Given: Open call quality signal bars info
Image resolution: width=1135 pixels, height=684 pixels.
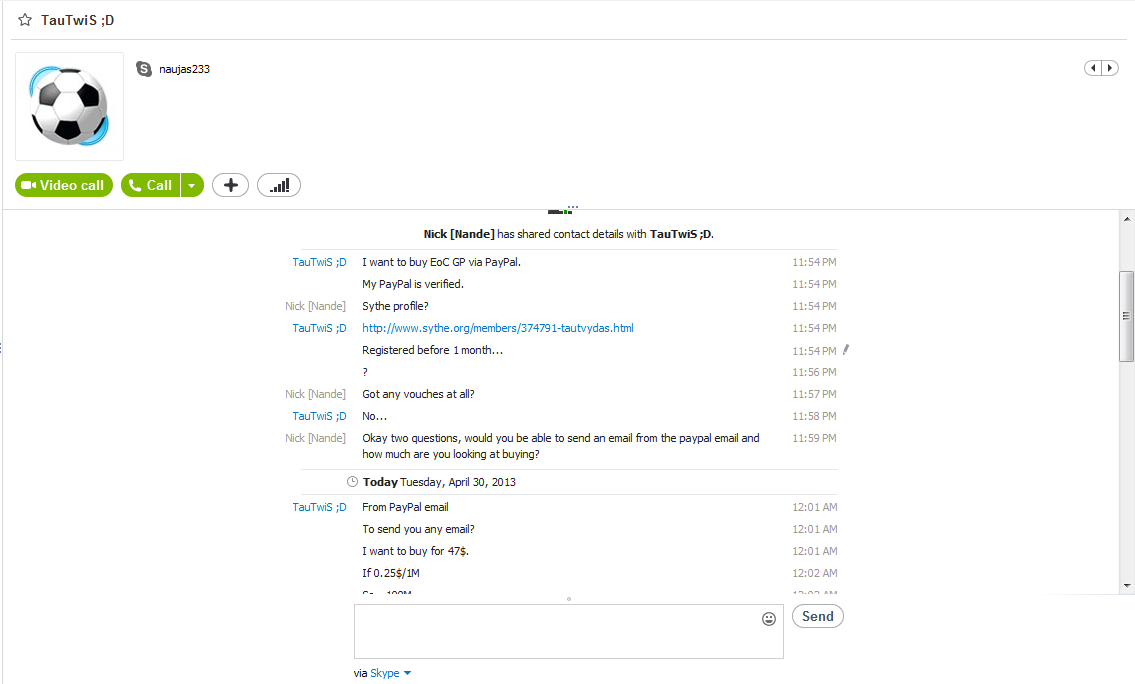Looking at the screenshot, I should coord(279,185).
